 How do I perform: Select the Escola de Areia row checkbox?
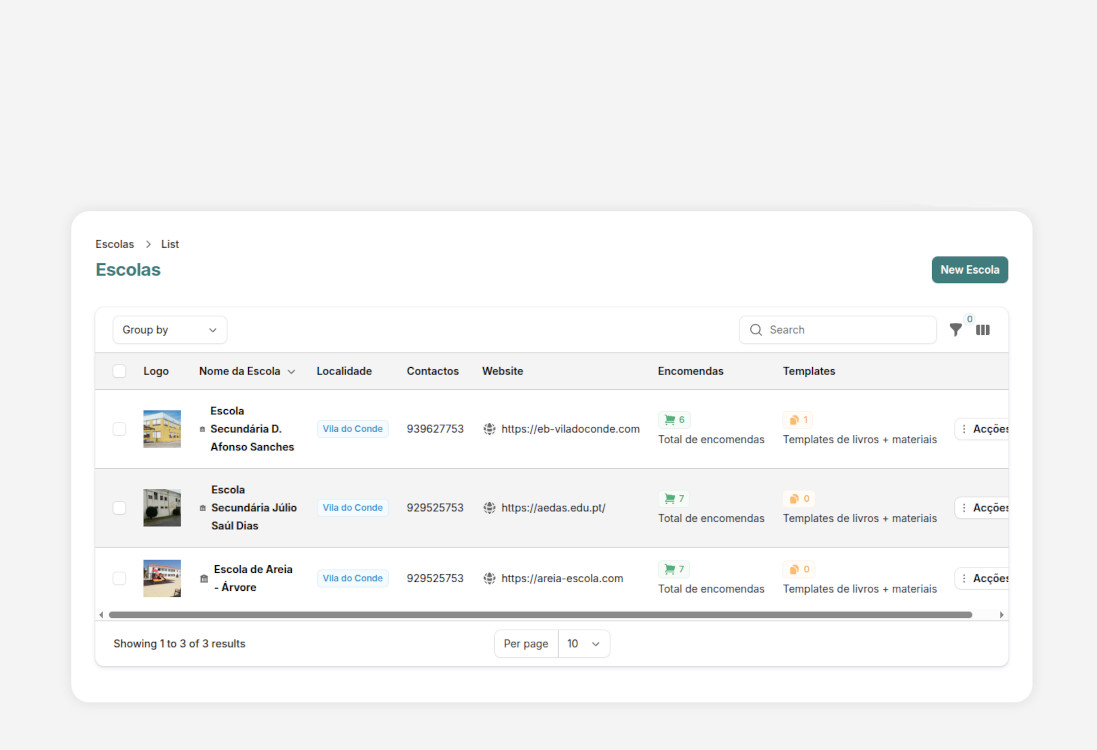coord(120,578)
